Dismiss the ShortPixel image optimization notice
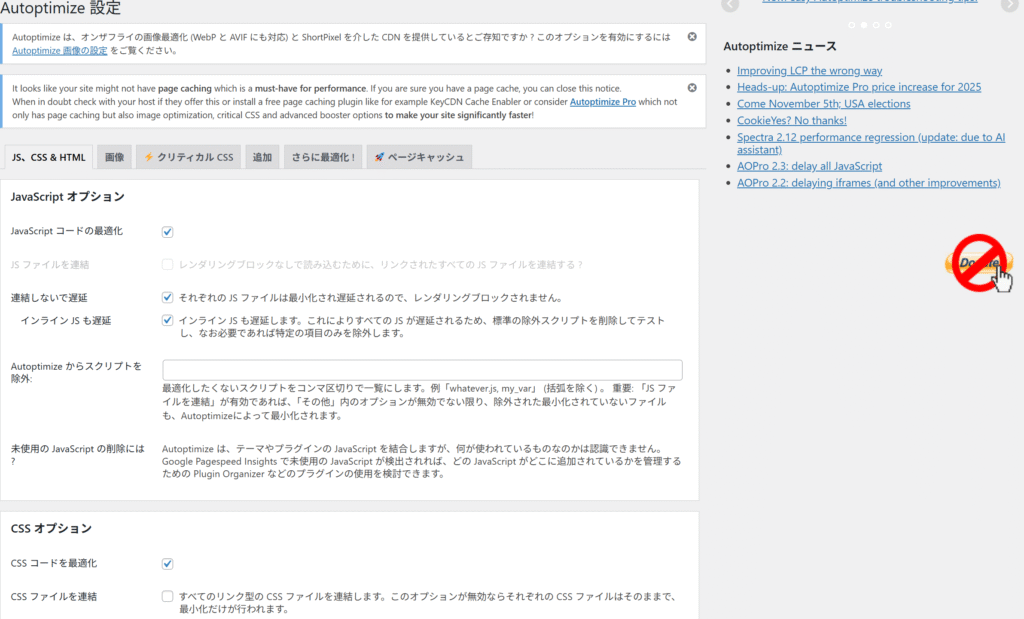The width and height of the screenshot is (1024, 619). (x=692, y=37)
